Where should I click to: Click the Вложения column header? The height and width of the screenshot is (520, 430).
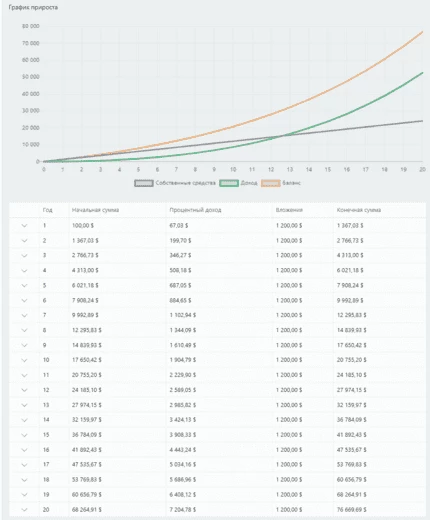point(289,210)
